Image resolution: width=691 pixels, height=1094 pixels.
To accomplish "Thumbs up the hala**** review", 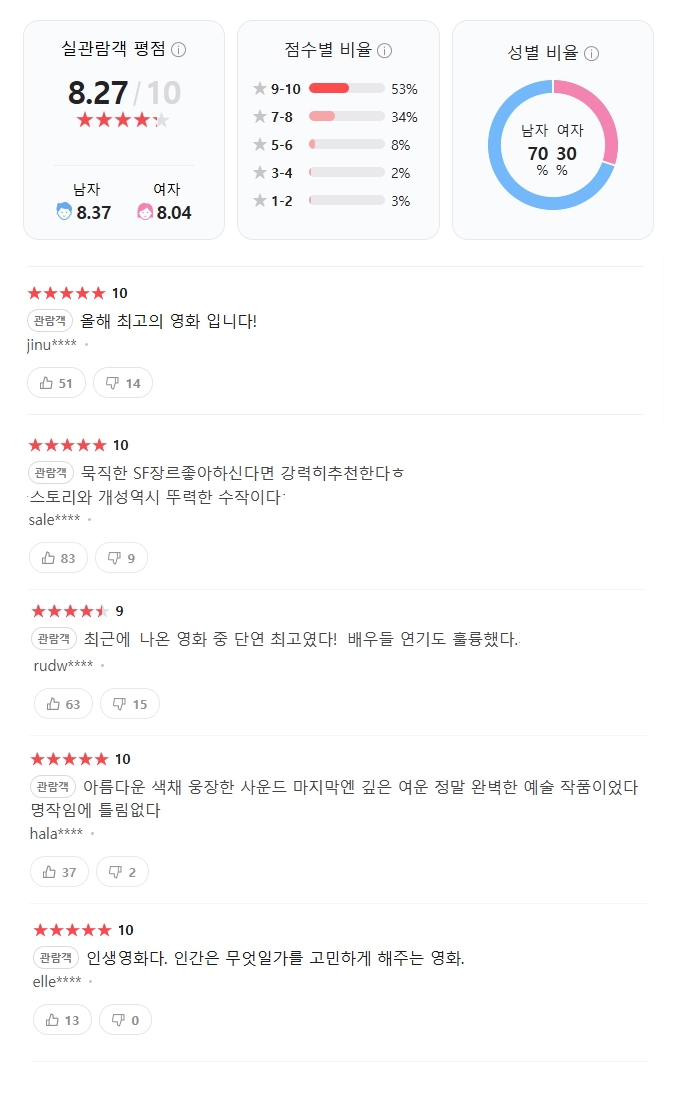I will tap(59, 872).
